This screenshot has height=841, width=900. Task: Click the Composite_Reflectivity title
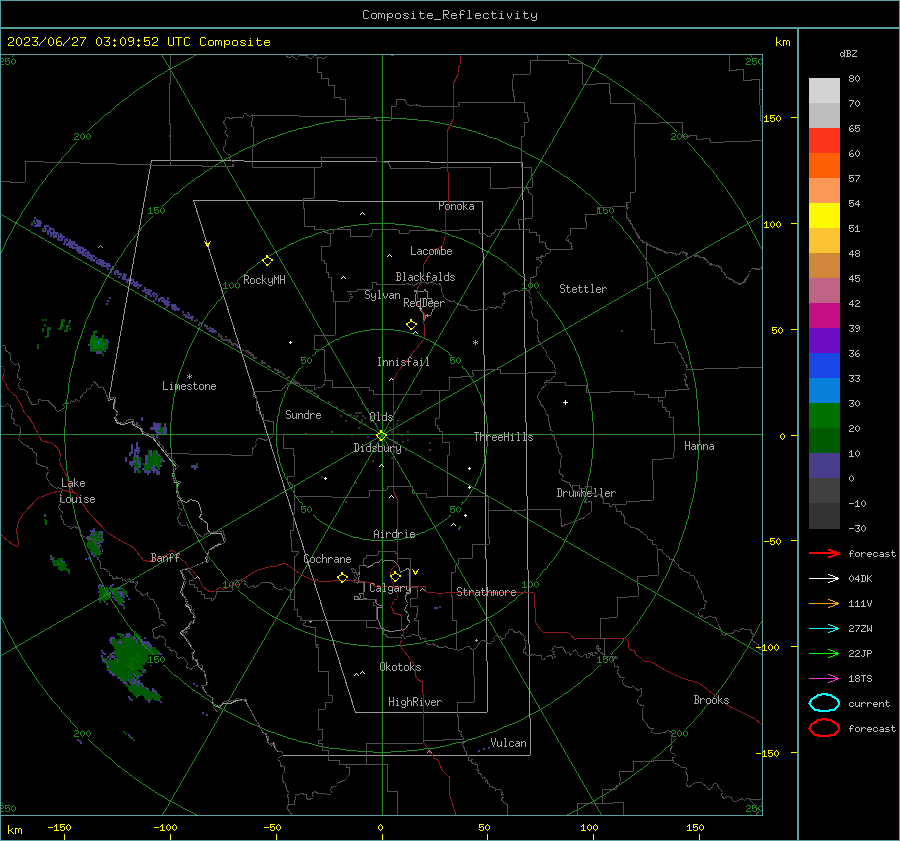point(450,15)
